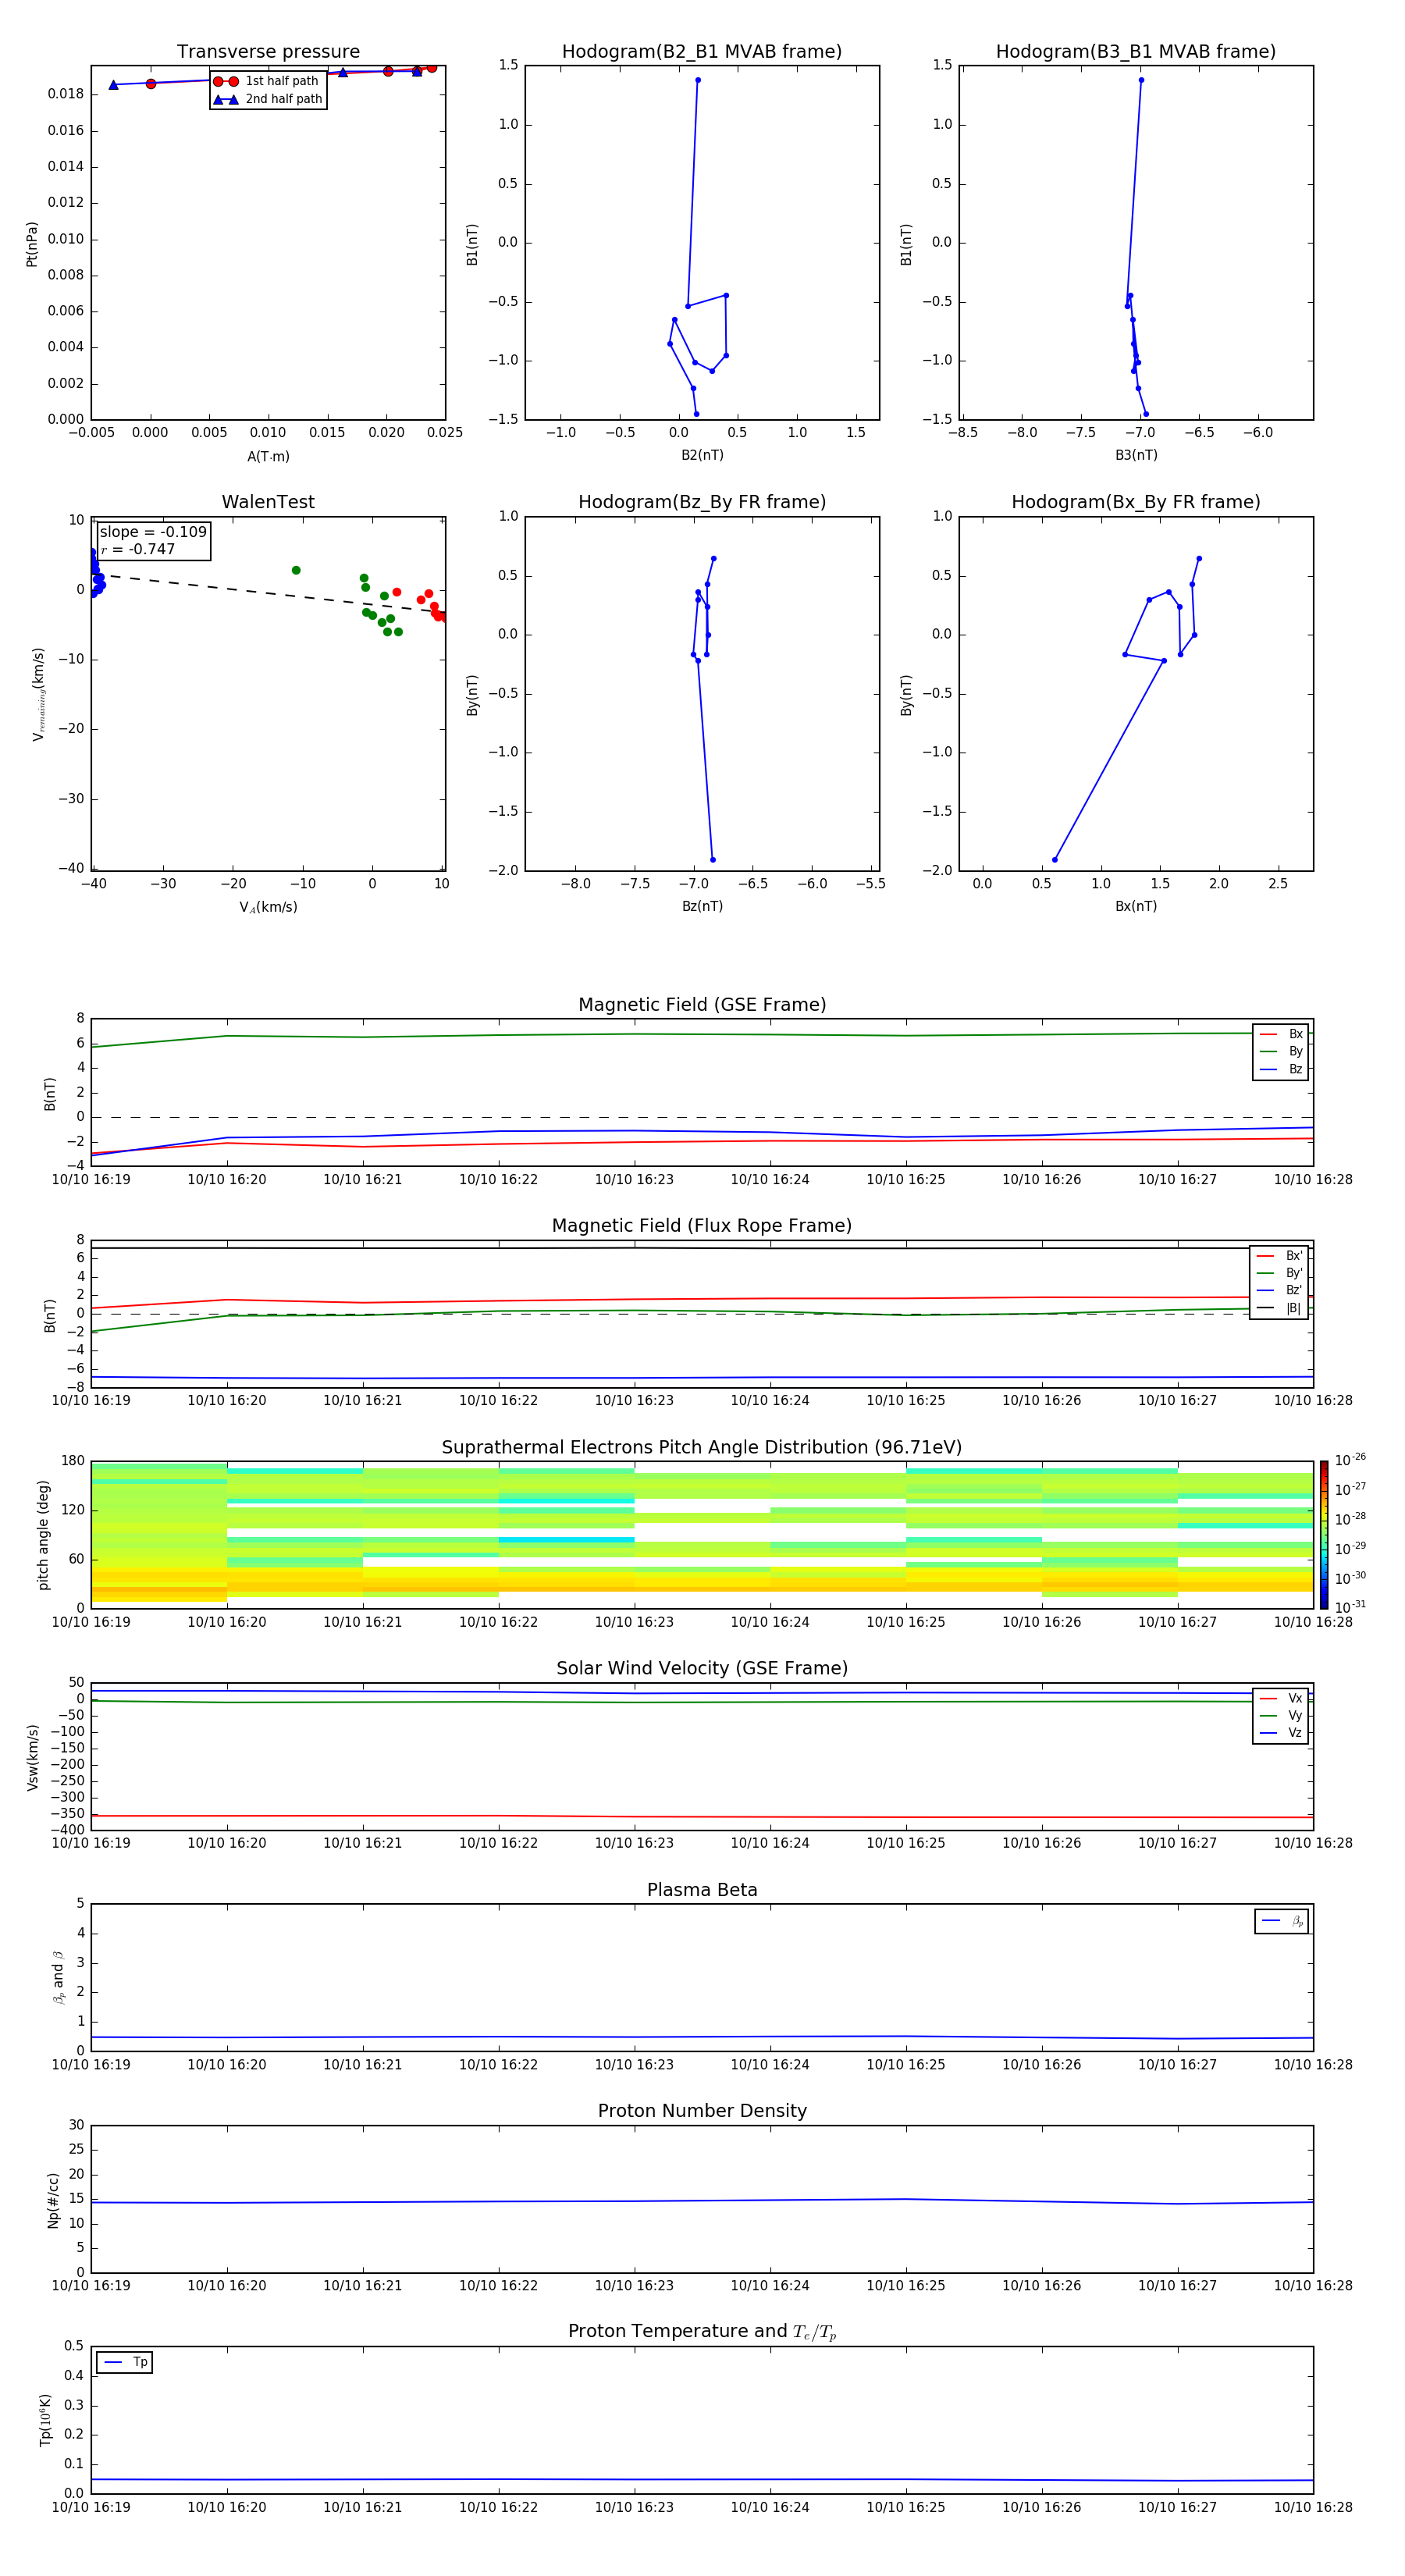The height and width of the screenshot is (2576, 1405).
Task: Click the By' legend entry in Flux Rope plot
Action: coord(1279,1273)
